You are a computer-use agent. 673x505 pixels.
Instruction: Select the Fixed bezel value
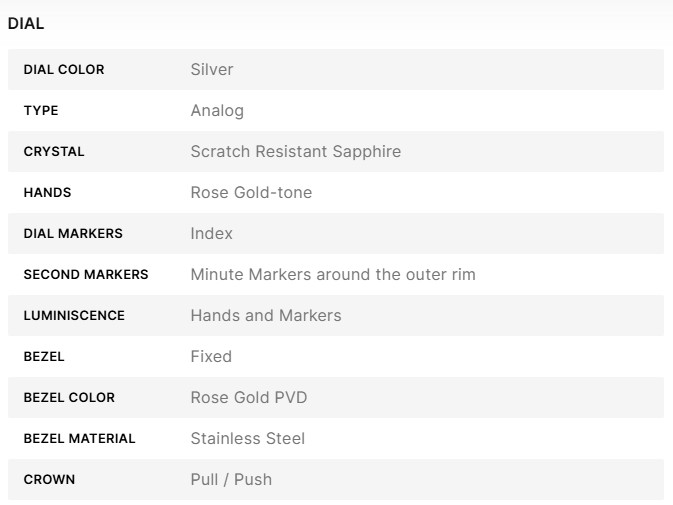pos(211,357)
